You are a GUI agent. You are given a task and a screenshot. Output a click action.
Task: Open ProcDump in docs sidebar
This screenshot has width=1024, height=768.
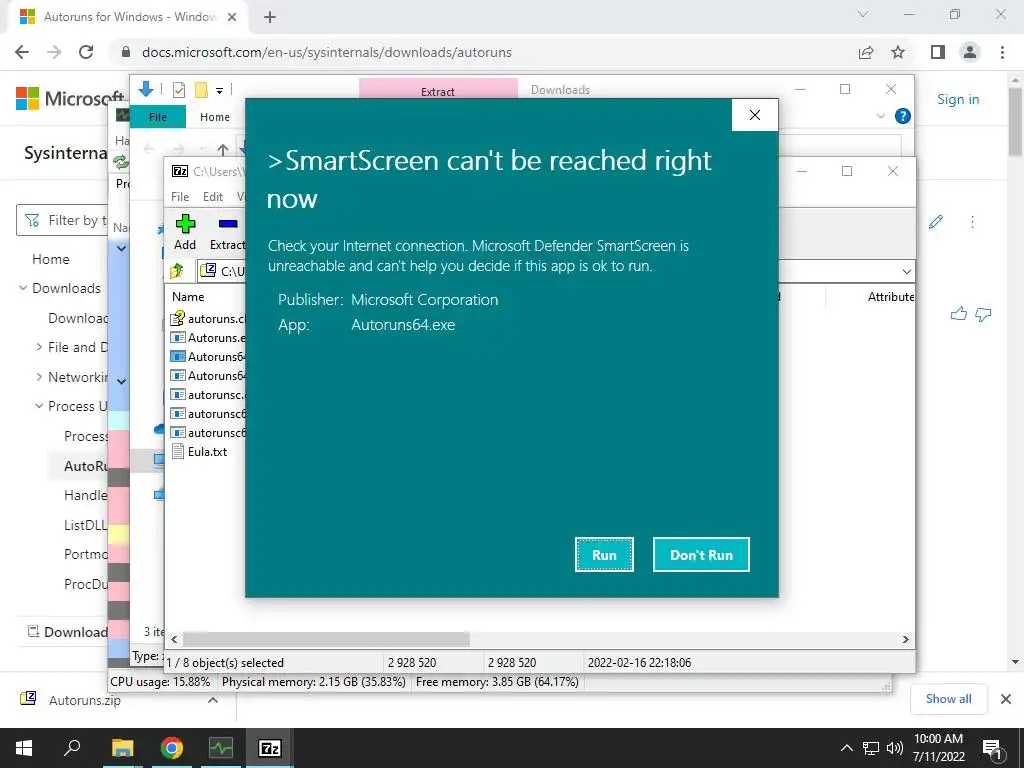pos(86,584)
